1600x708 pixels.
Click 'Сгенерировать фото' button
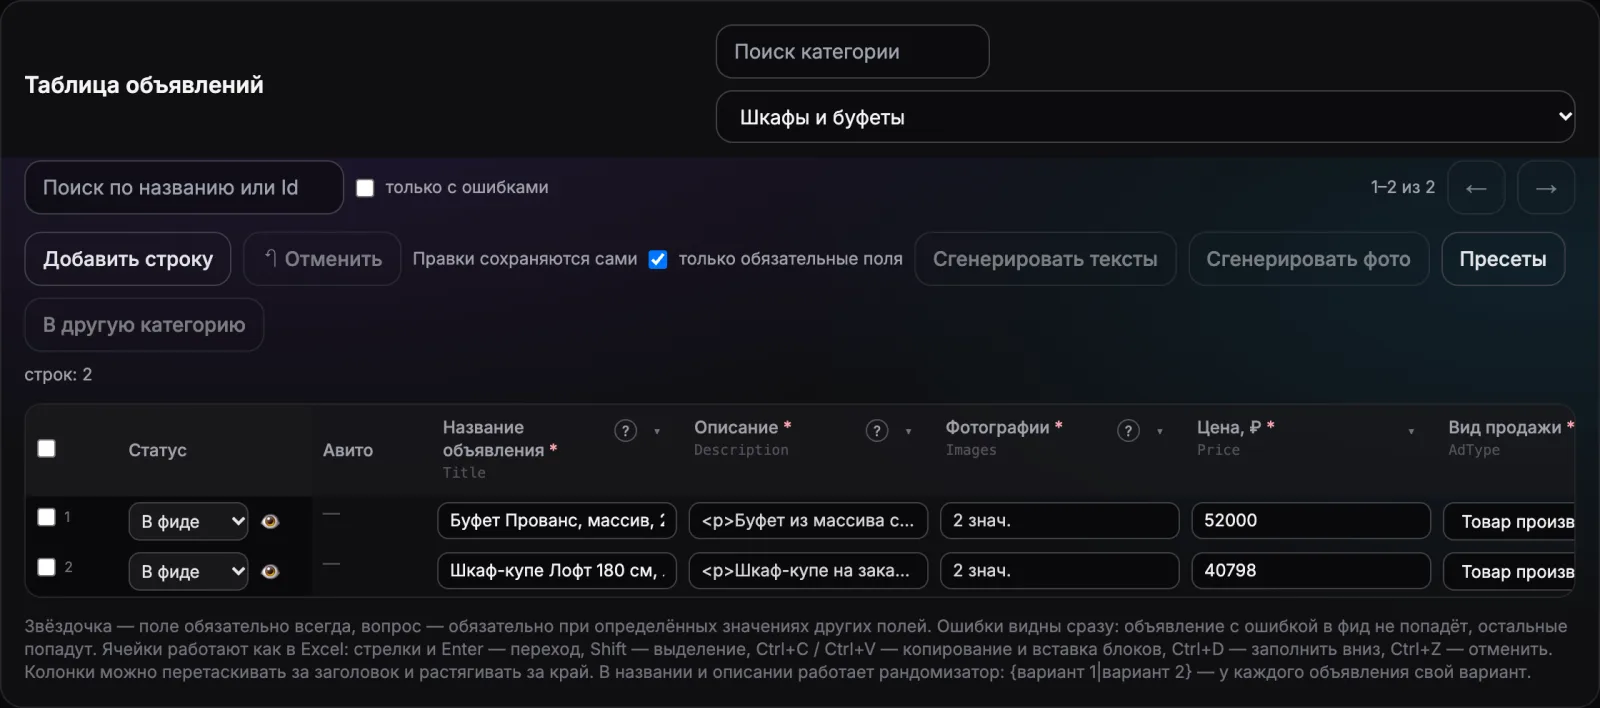1308,259
